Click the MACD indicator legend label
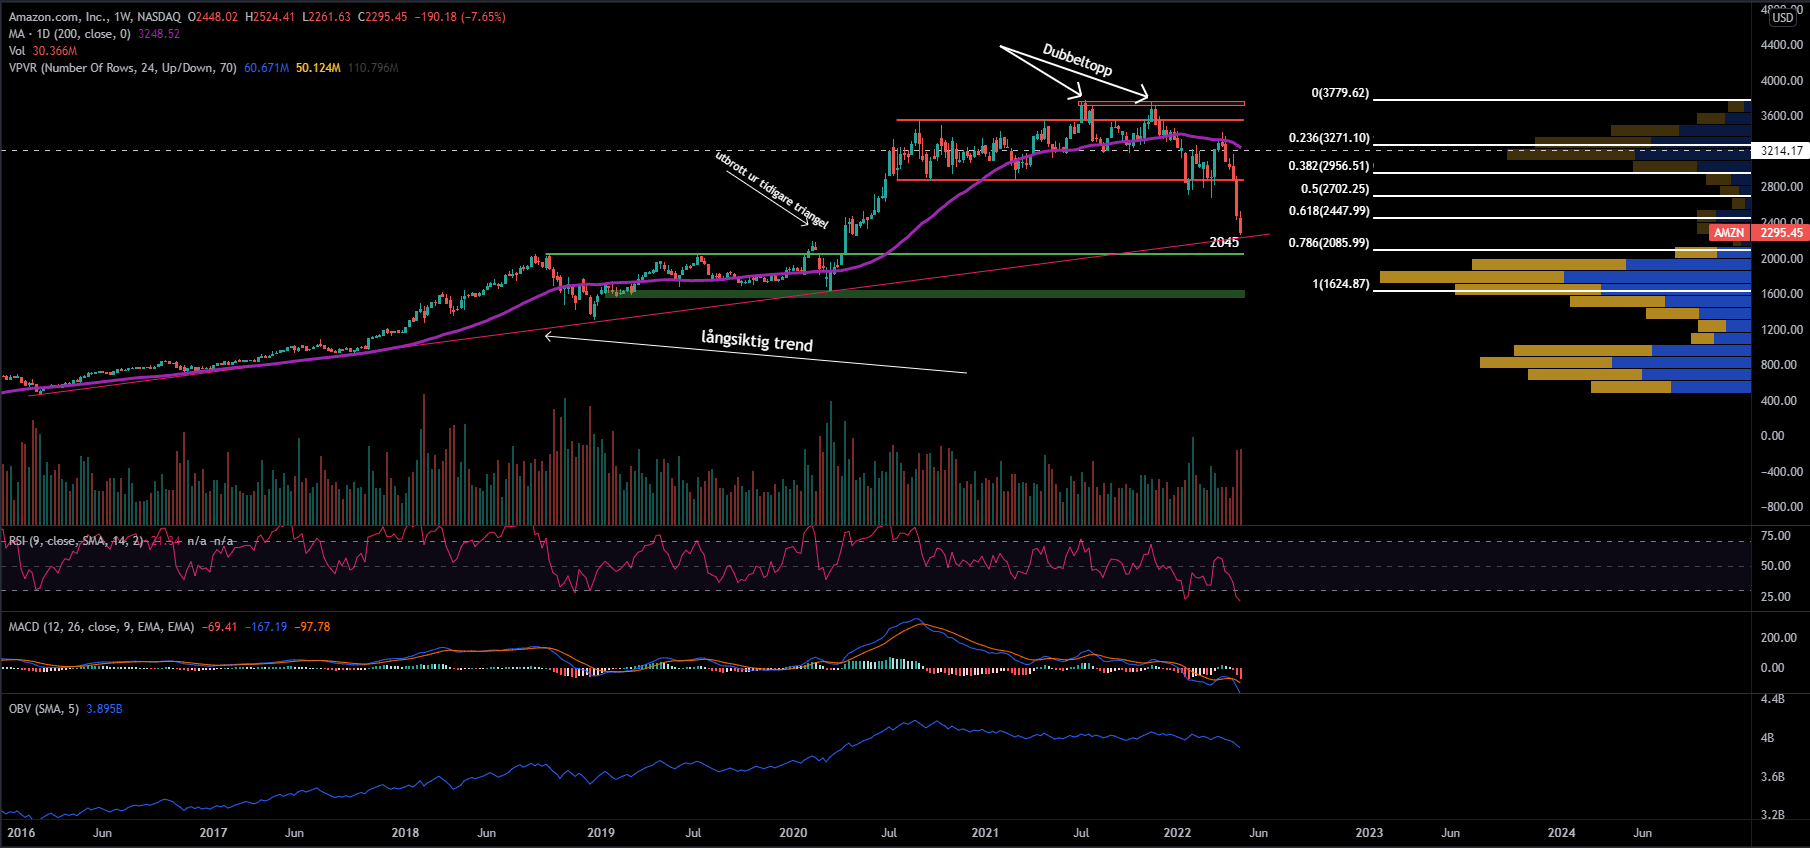 coord(100,627)
